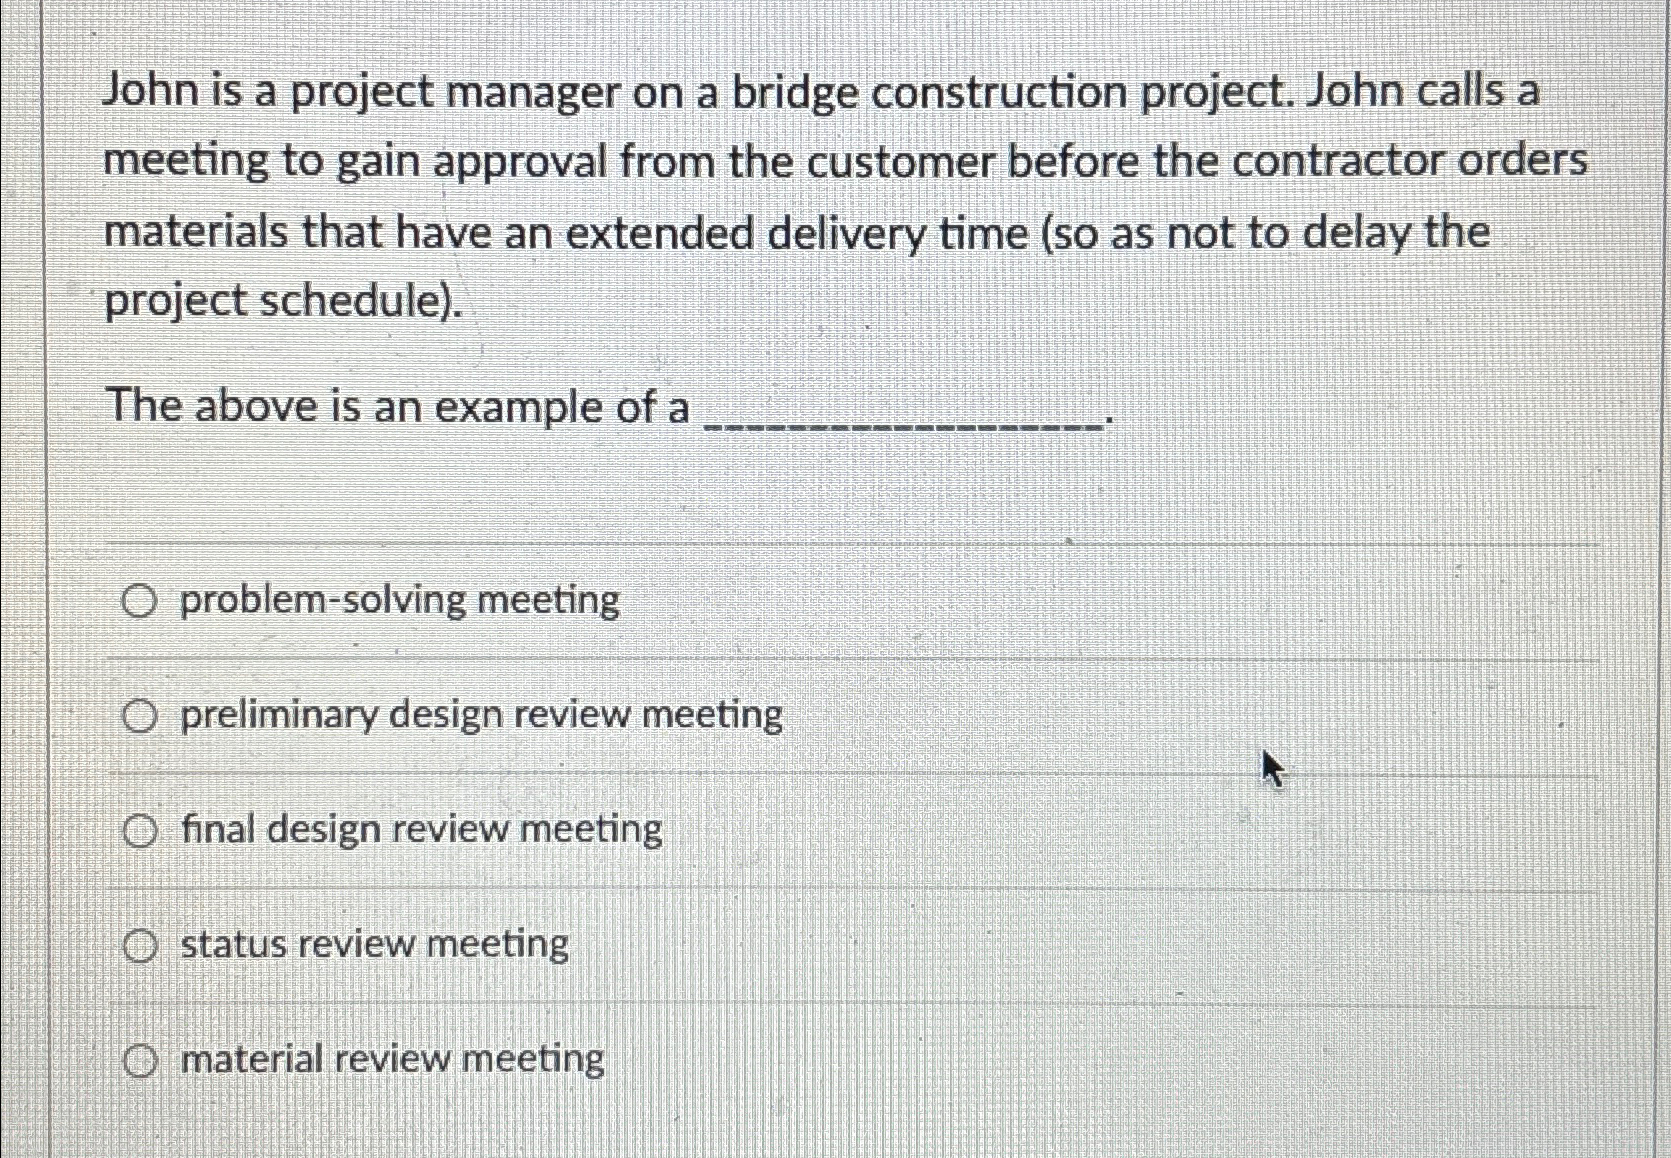Select the problem-solving meeting radio button

[141, 600]
